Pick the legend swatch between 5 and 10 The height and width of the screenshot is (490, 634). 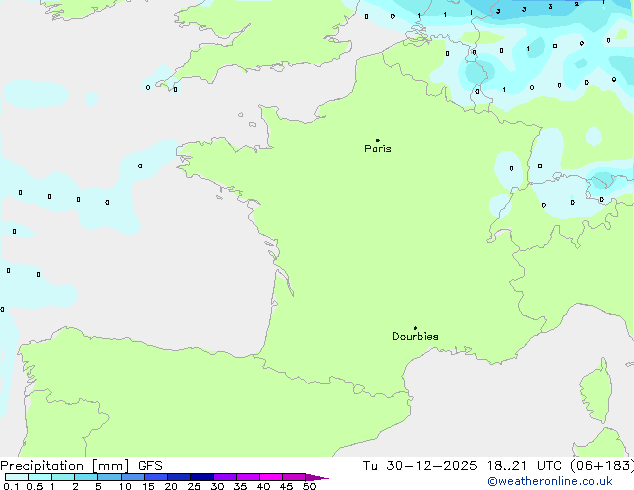(x=110, y=478)
